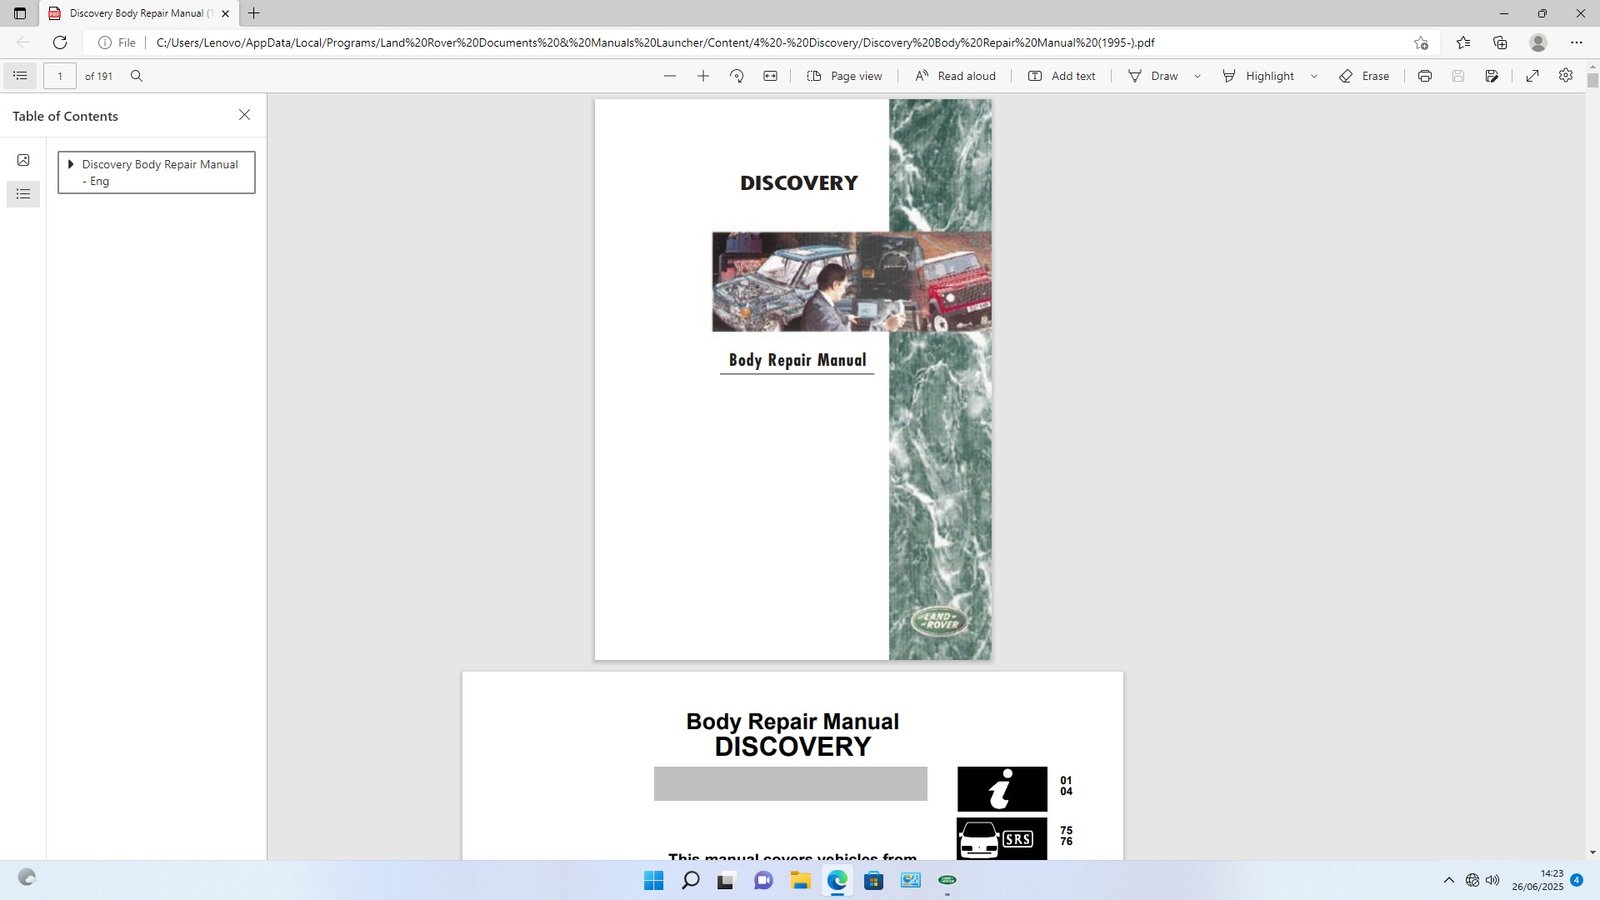Screen dimensions: 1600x900
Task: Open File Explorer from taskbar
Action: tap(800, 880)
